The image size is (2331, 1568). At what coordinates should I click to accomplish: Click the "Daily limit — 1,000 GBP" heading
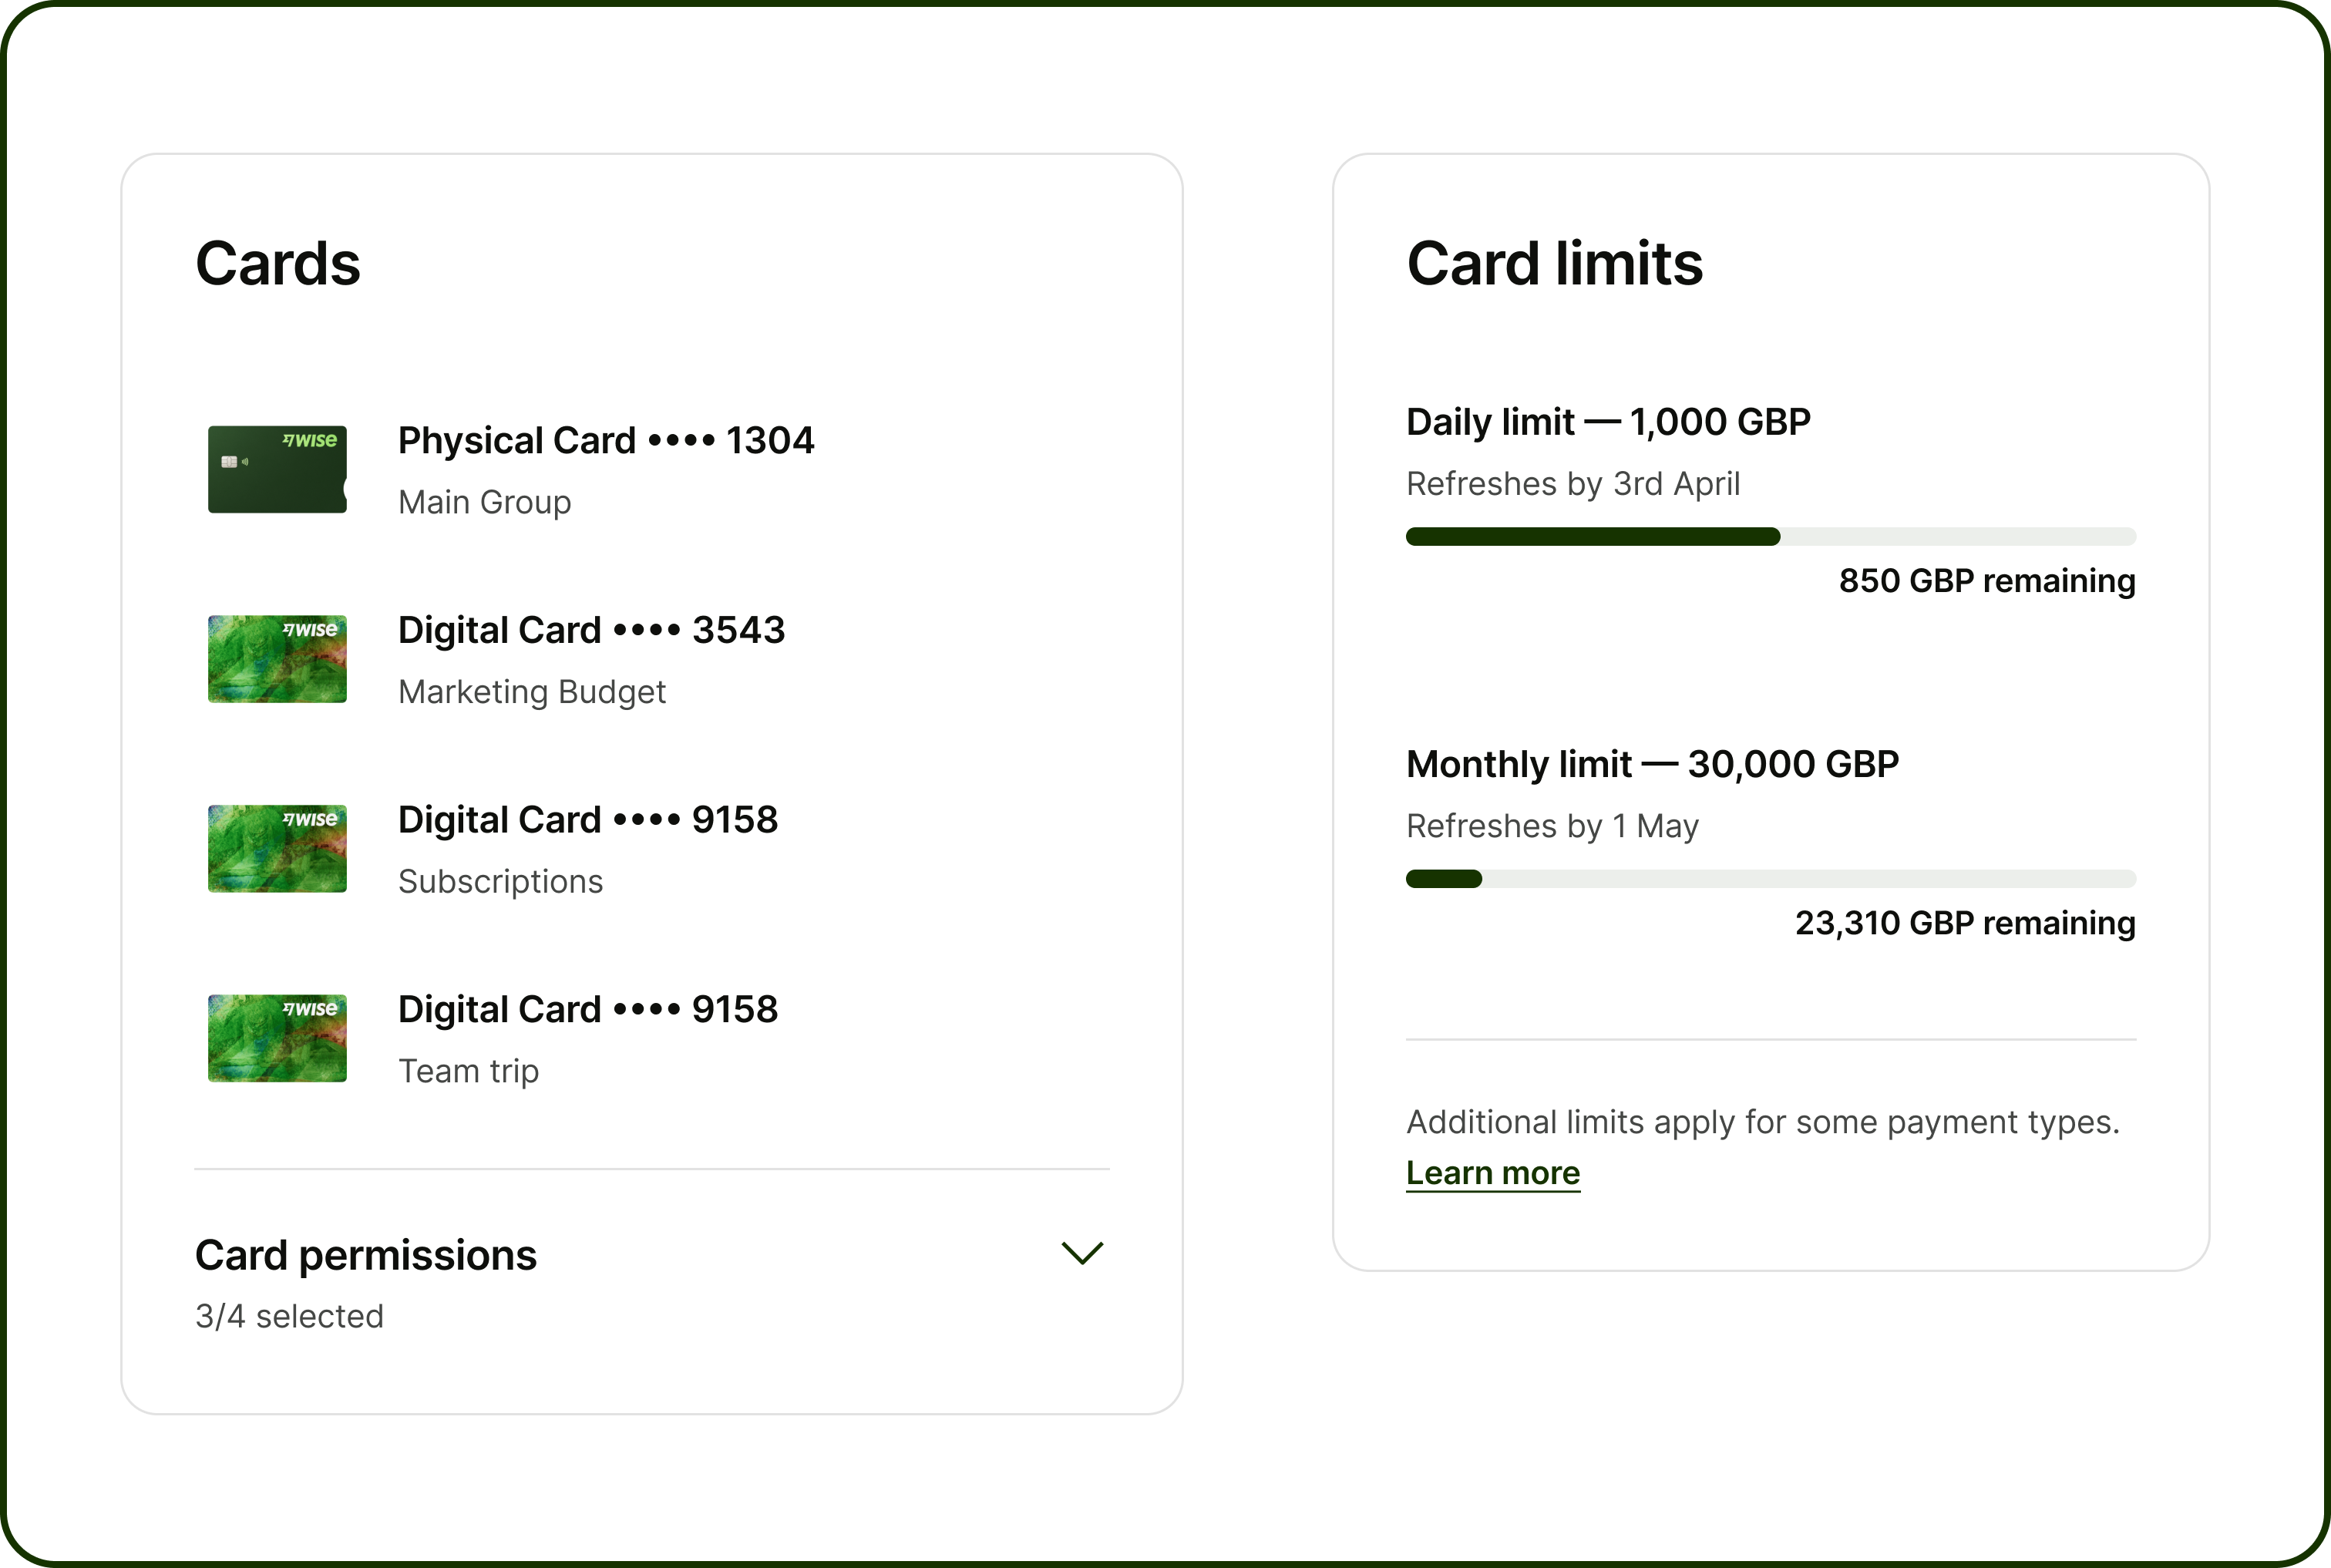[1608, 422]
